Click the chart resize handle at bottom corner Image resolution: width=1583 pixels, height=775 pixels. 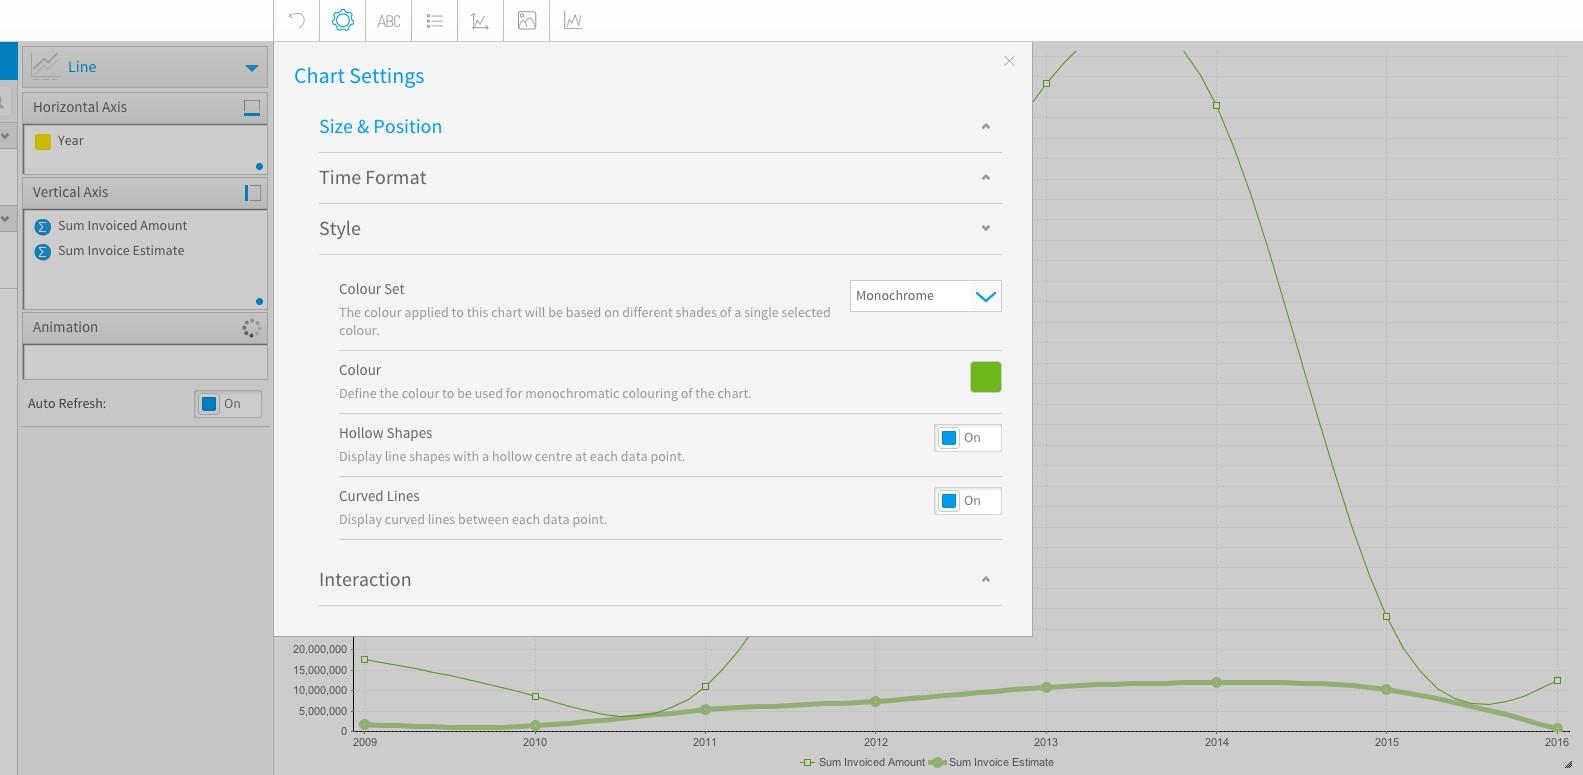1568,764
